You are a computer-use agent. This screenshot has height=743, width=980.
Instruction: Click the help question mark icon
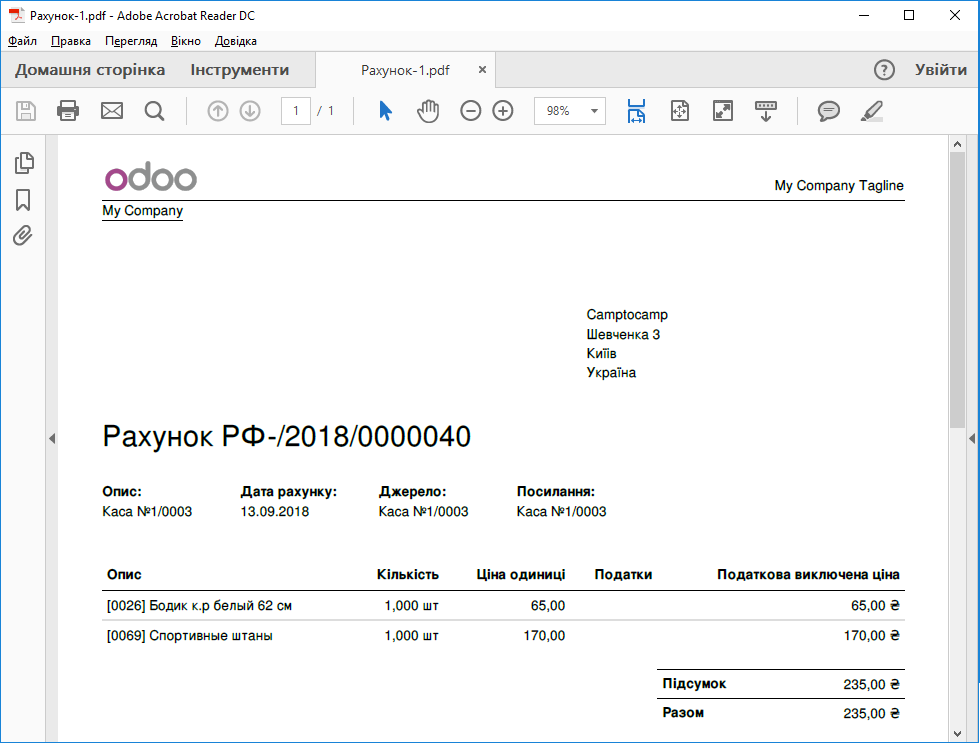884,69
